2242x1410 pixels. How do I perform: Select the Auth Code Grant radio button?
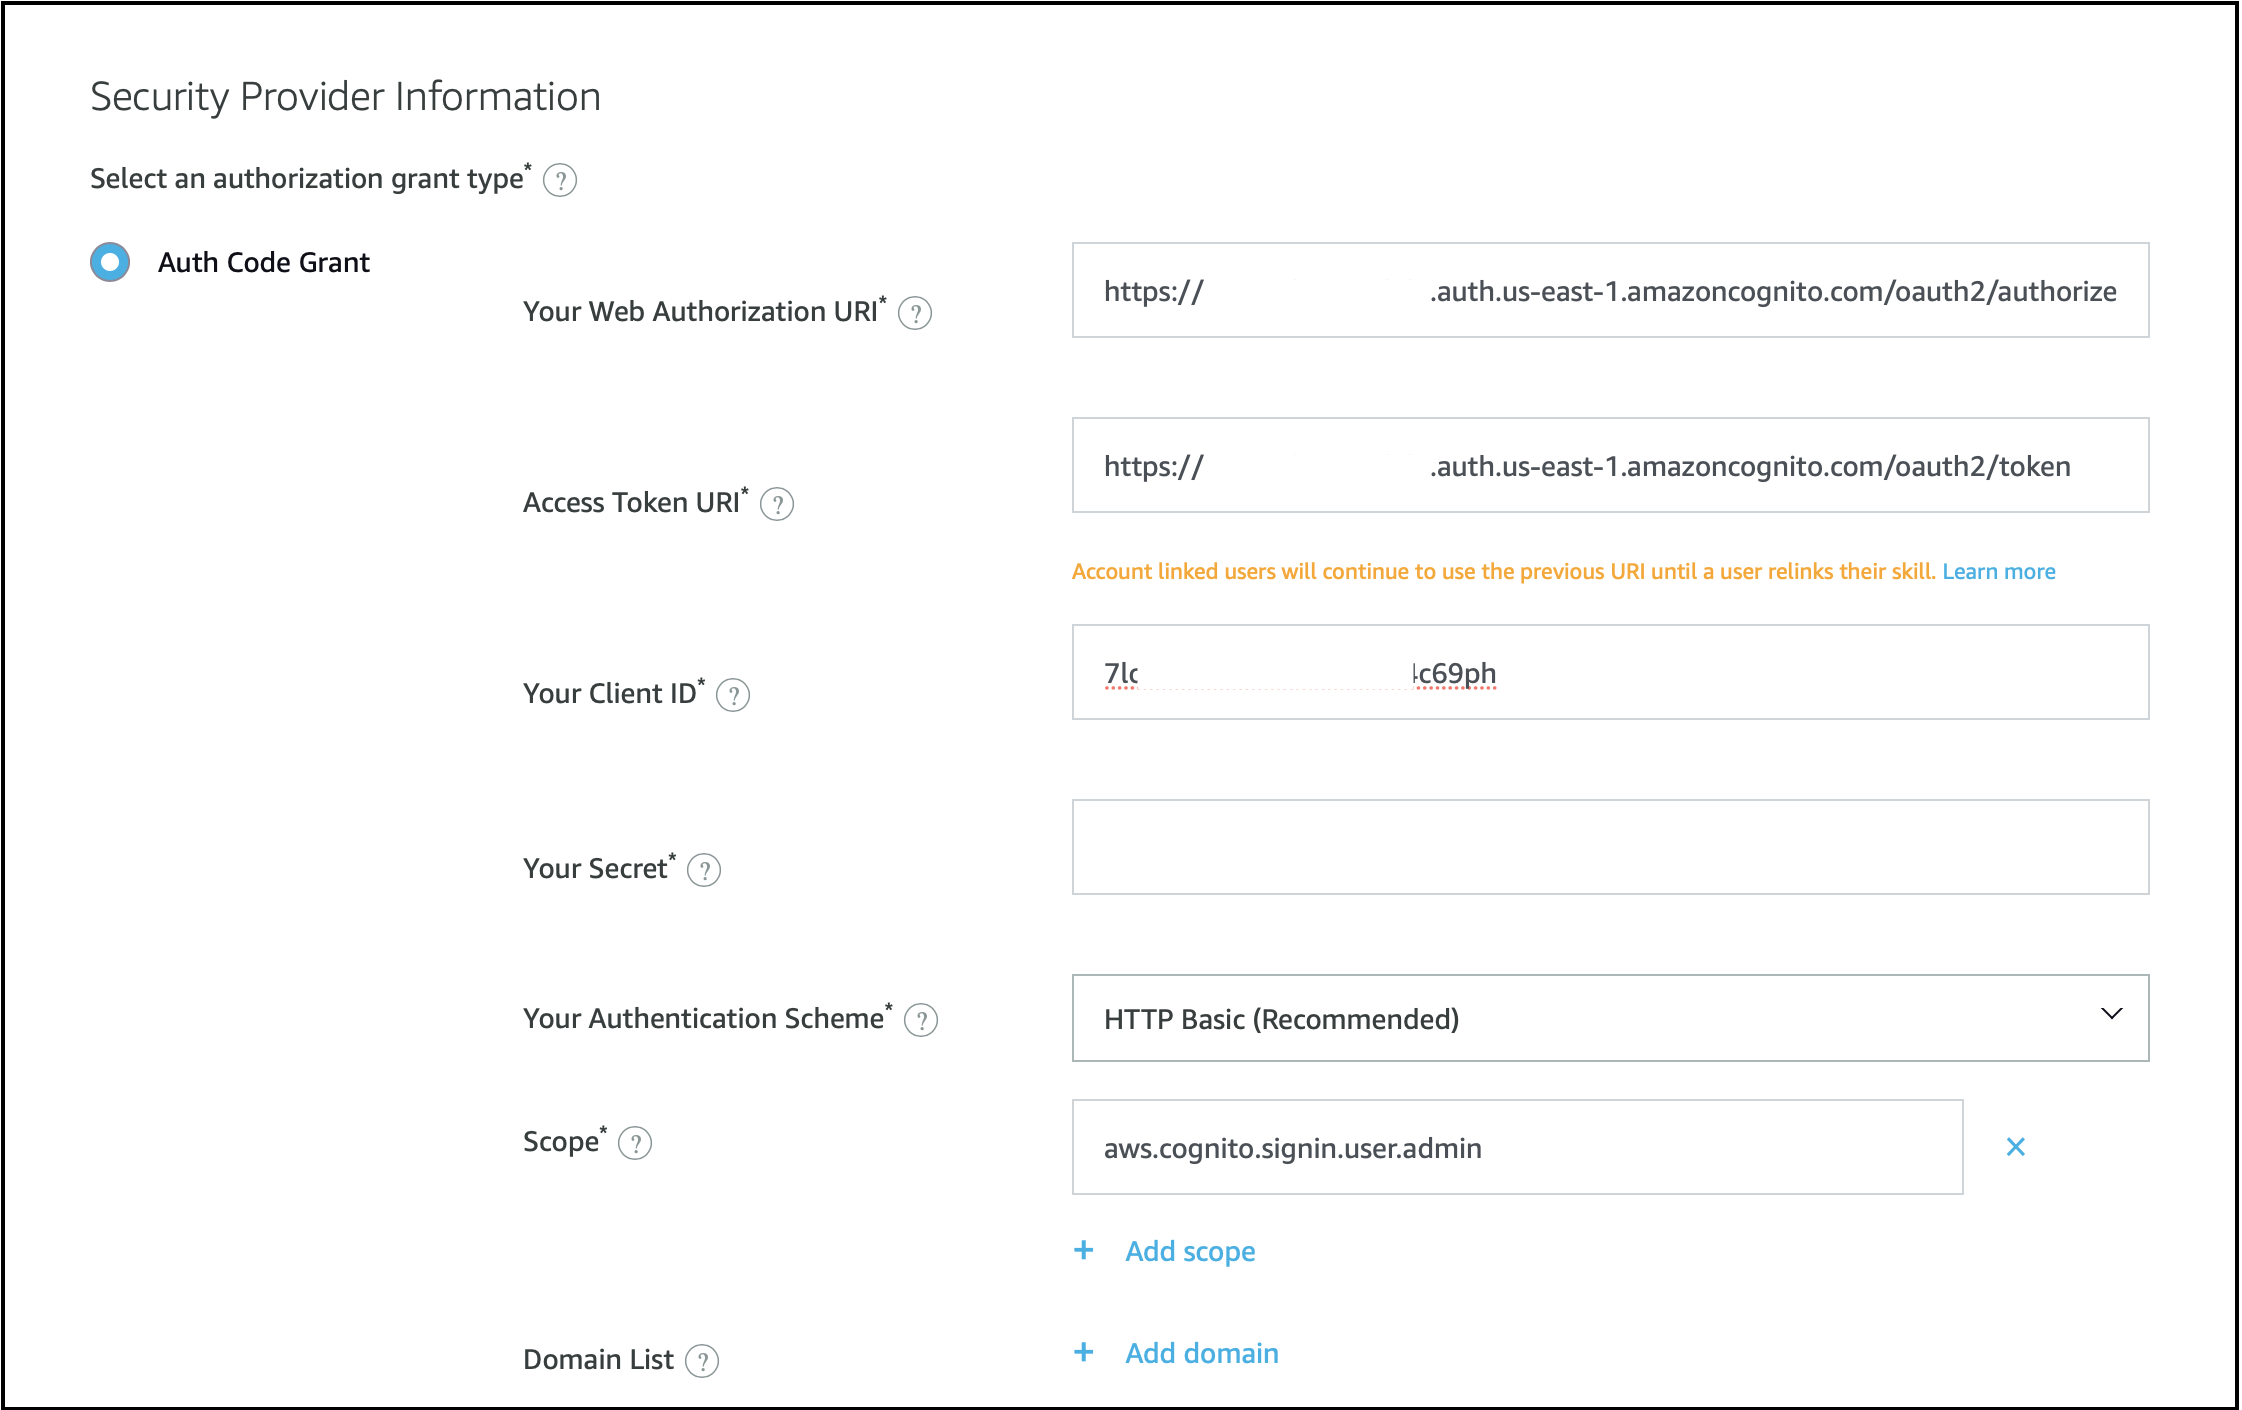(110, 262)
